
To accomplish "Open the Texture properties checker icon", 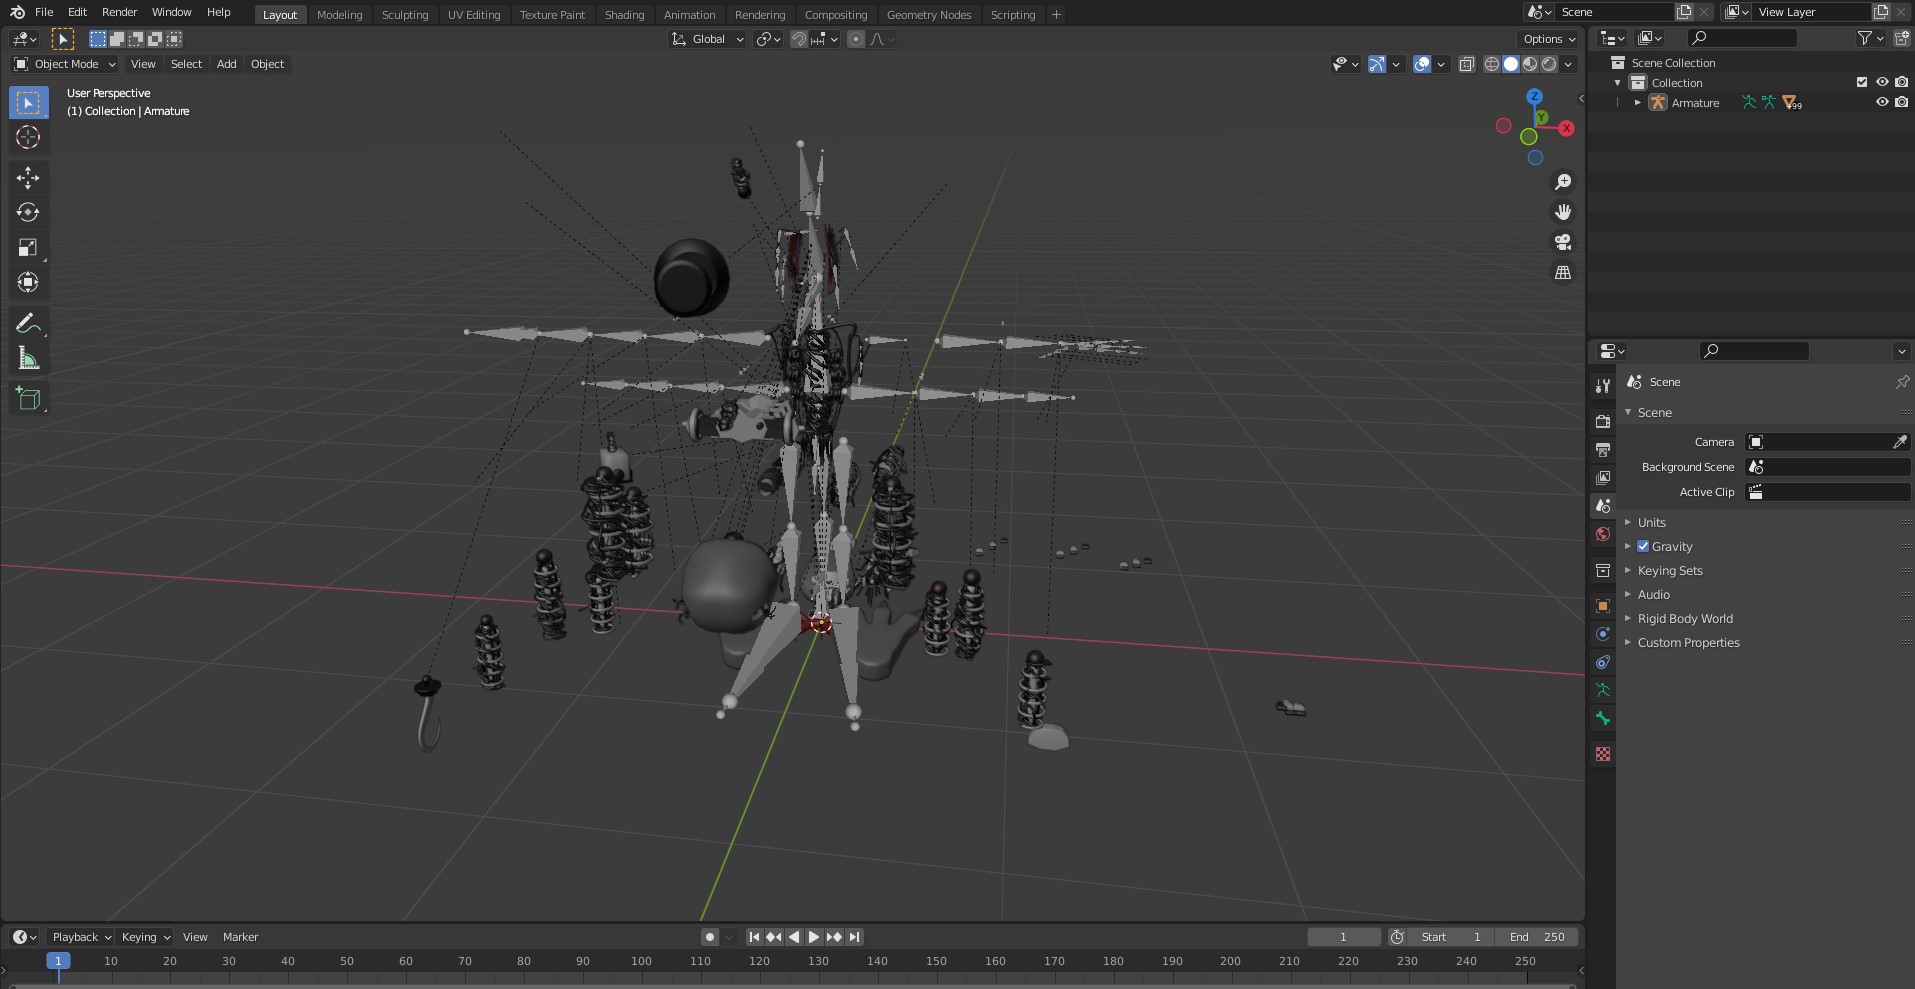I will click(1603, 754).
